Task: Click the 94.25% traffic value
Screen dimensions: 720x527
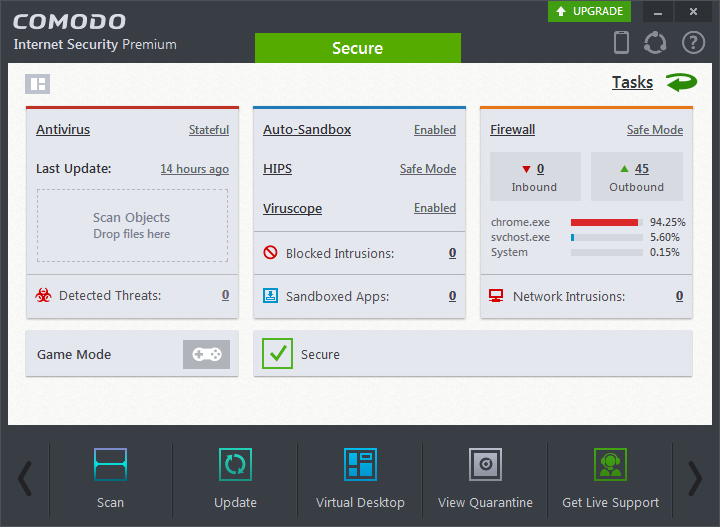Action: 668,222
